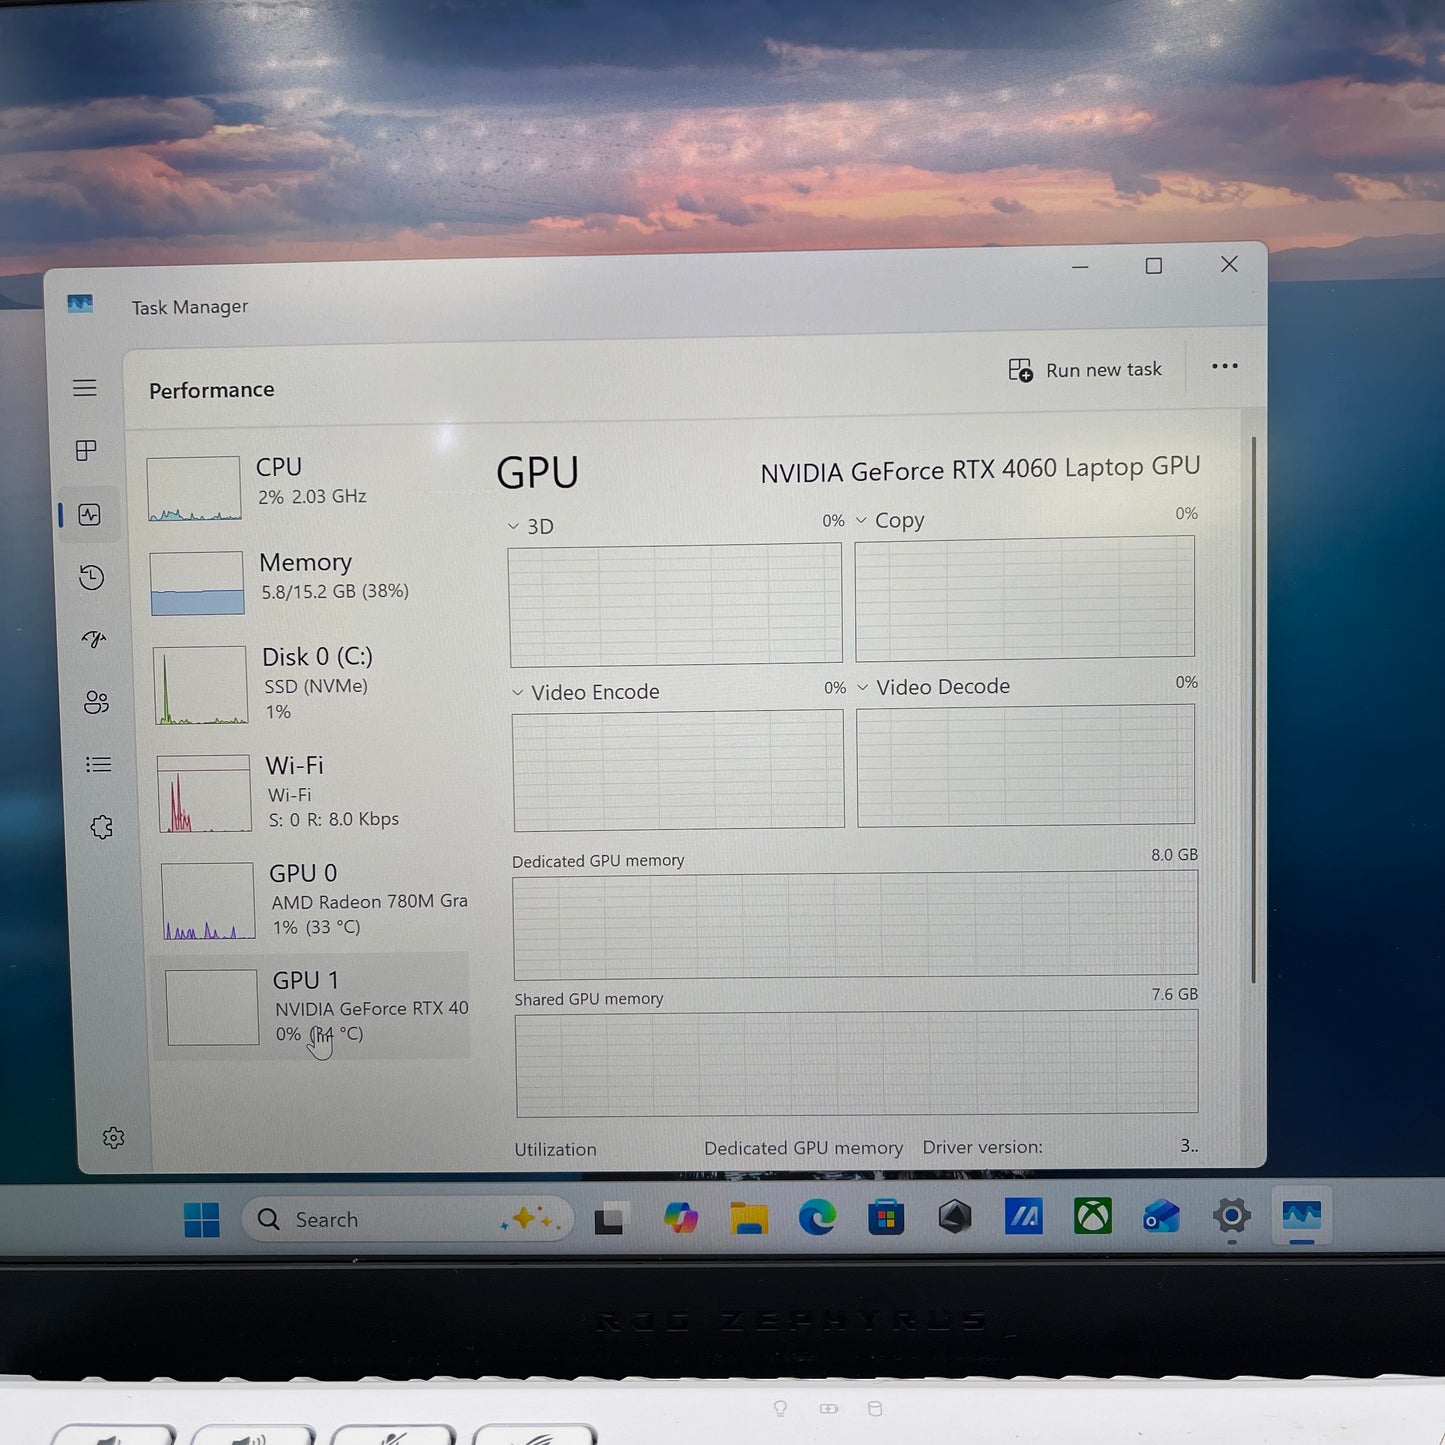Open Task Manager settings via the gear icon
Image resolution: width=1445 pixels, height=1445 pixels.
click(x=114, y=1138)
